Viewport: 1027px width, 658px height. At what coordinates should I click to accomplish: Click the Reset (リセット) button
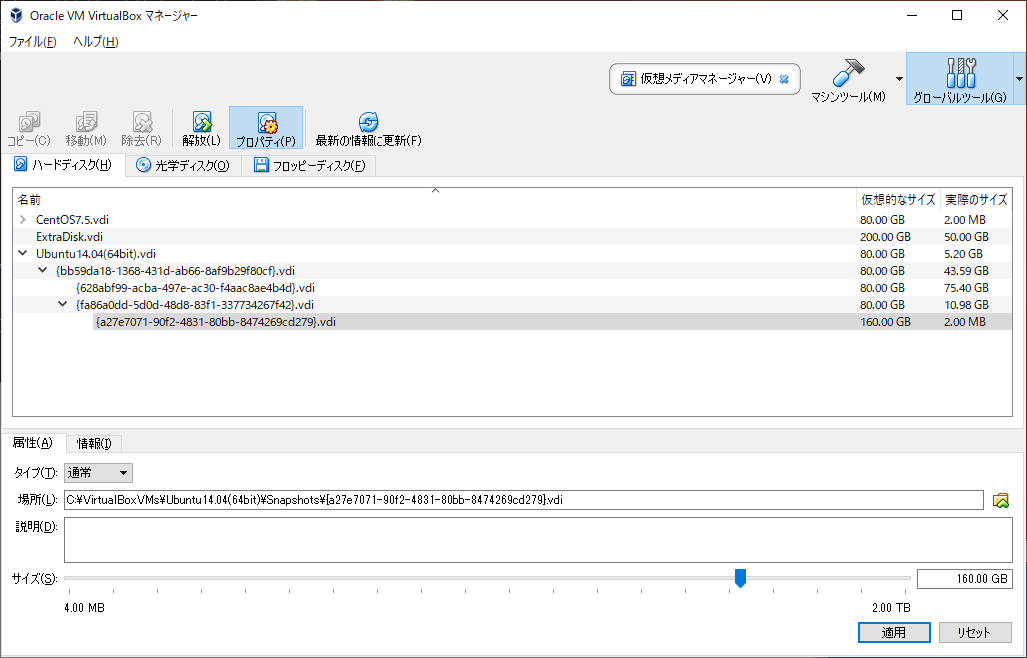click(x=975, y=633)
